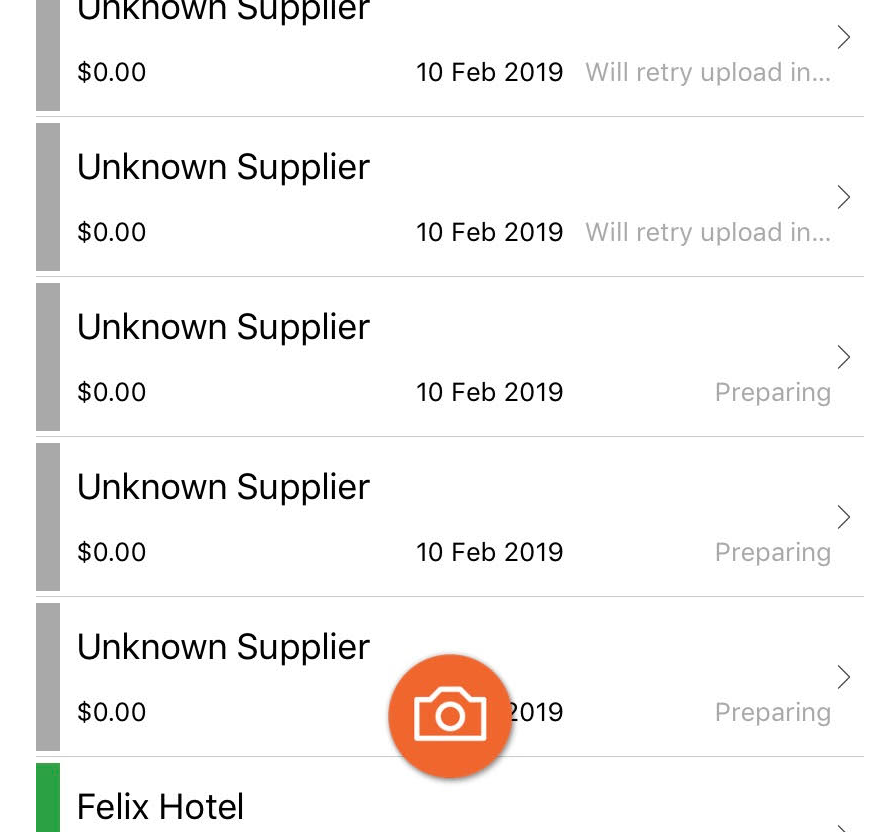This screenshot has width=894, height=832.
Task: Select the green status bar beside Felix Hotel
Action: 48,797
